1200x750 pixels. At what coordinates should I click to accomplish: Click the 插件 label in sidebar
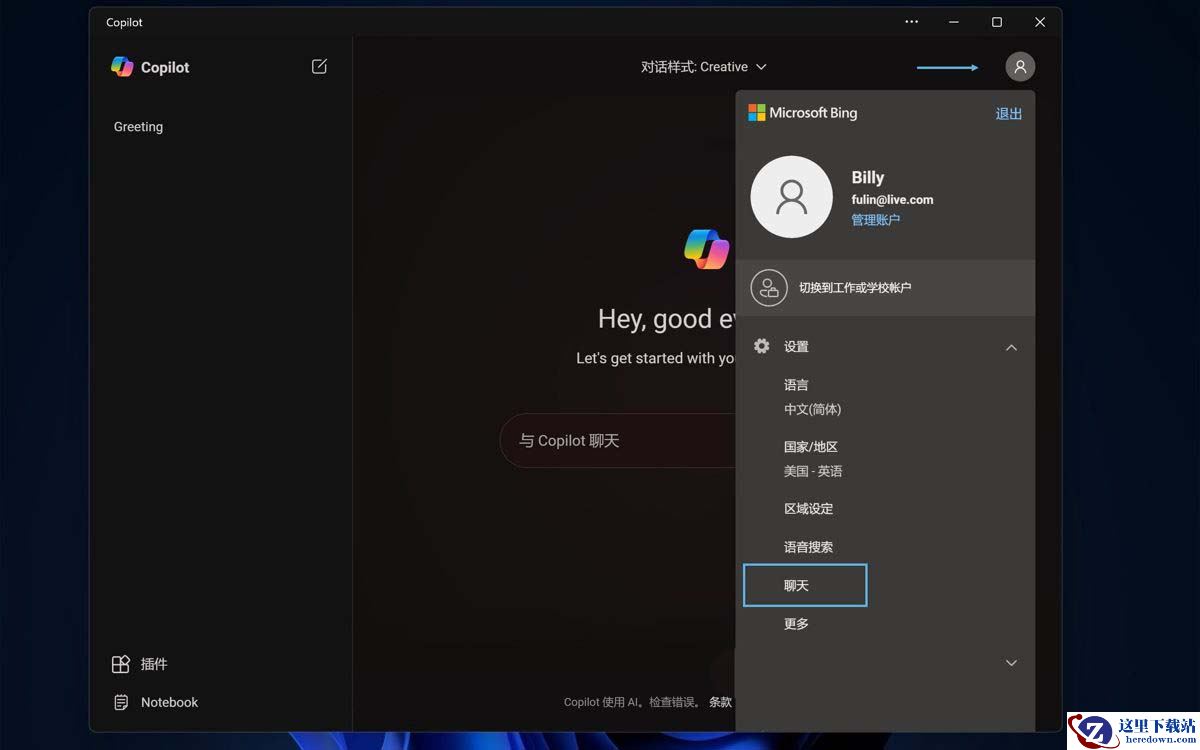point(154,664)
